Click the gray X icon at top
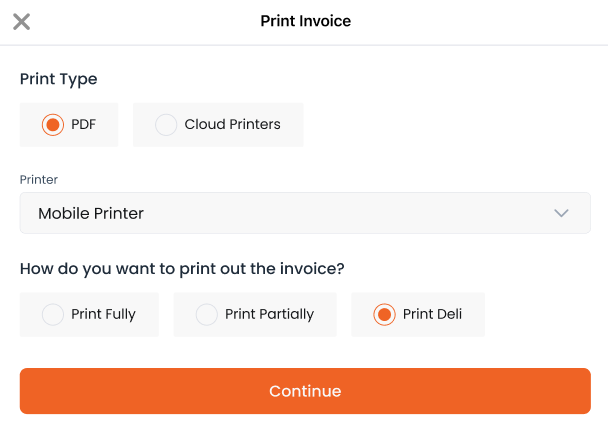The image size is (608, 434). [x=21, y=21]
